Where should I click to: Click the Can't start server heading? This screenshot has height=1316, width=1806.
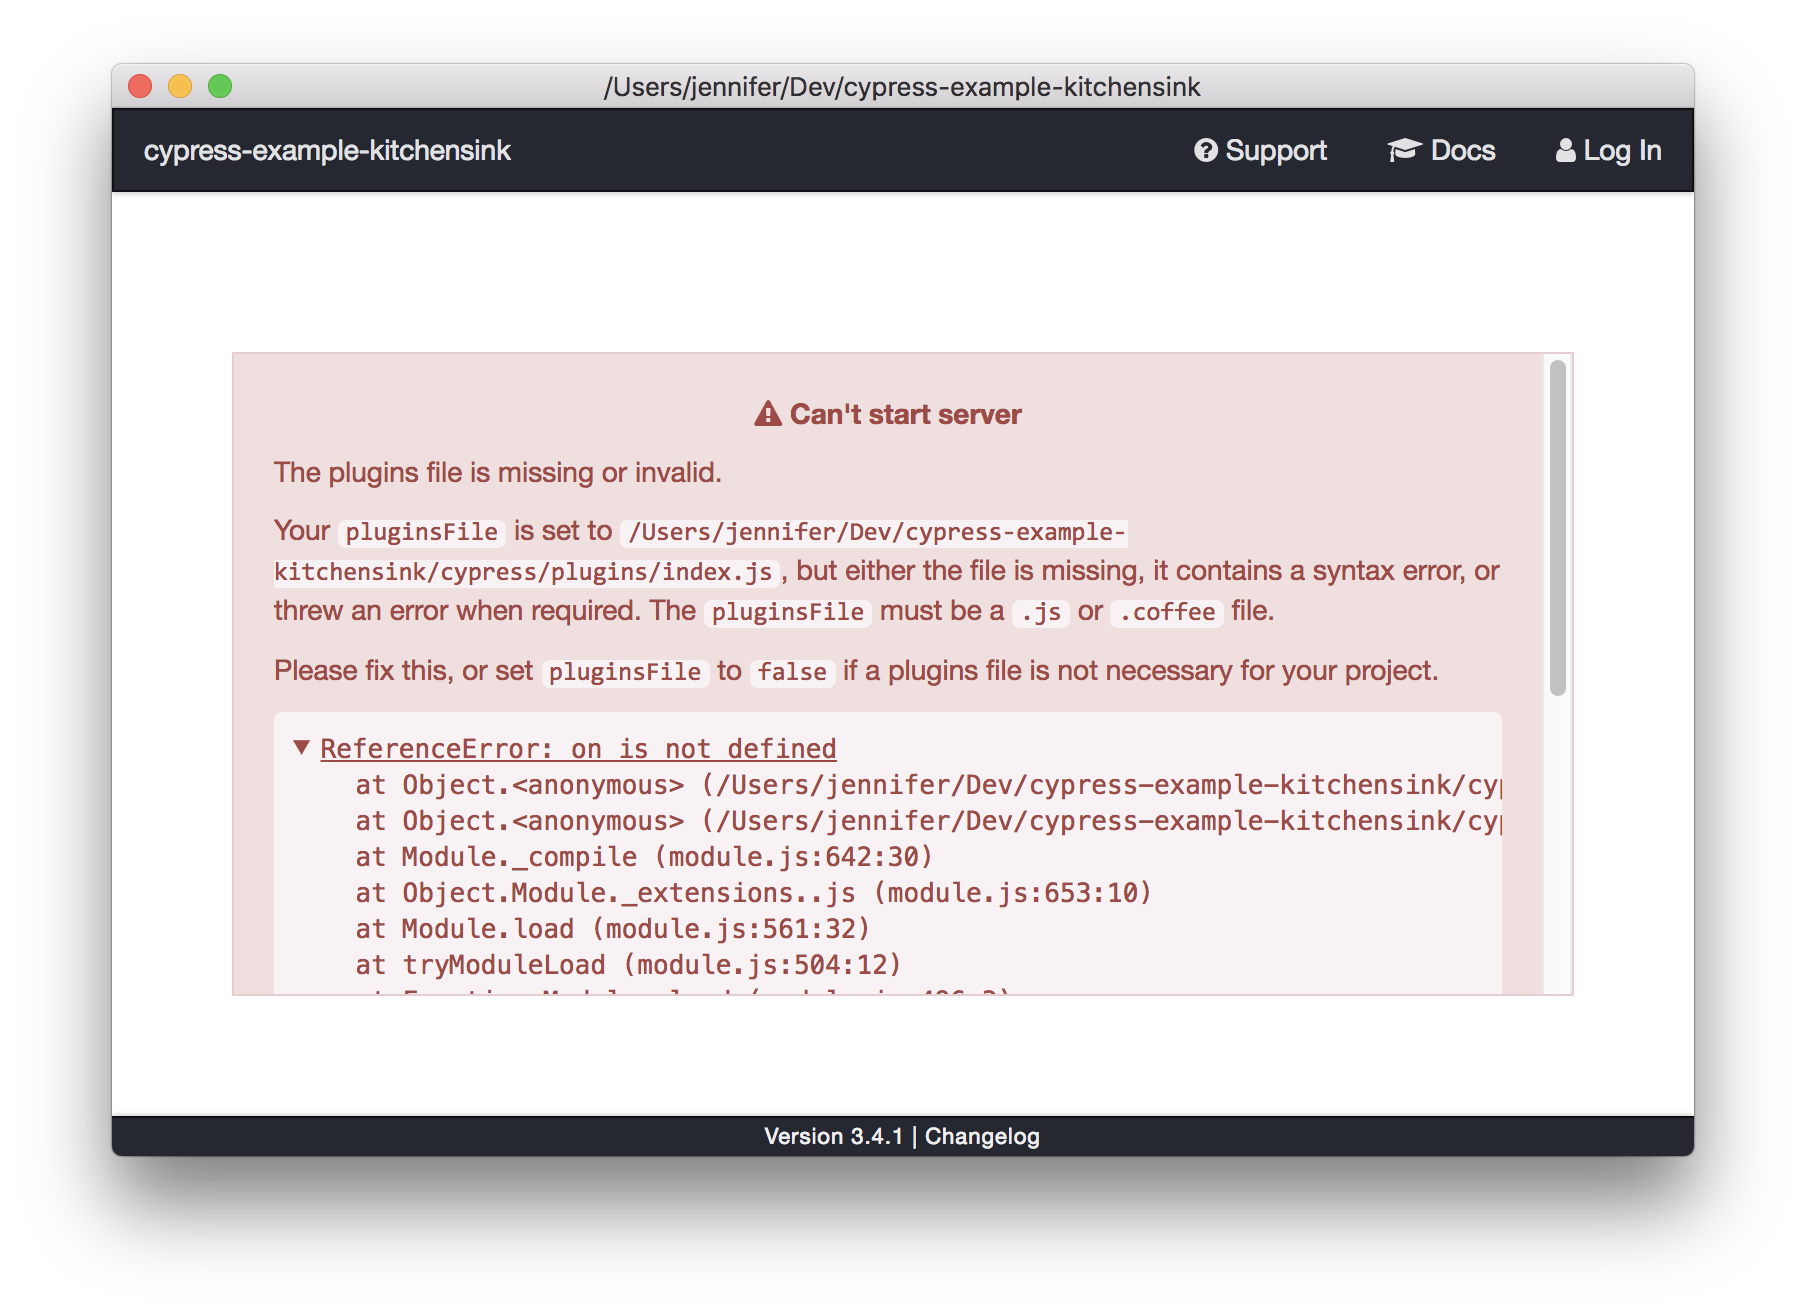pos(905,414)
